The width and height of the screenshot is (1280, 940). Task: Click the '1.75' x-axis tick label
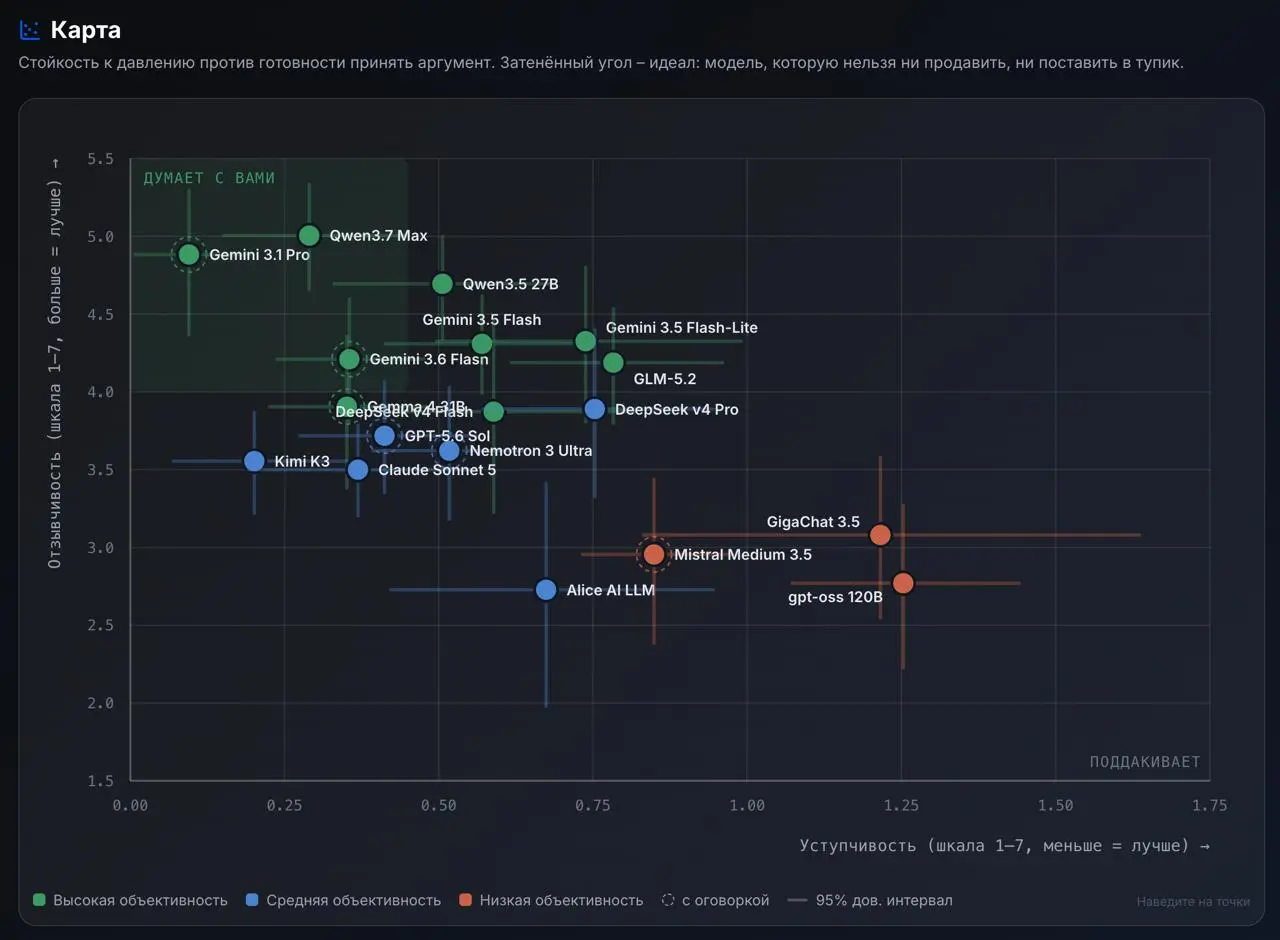point(1209,805)
